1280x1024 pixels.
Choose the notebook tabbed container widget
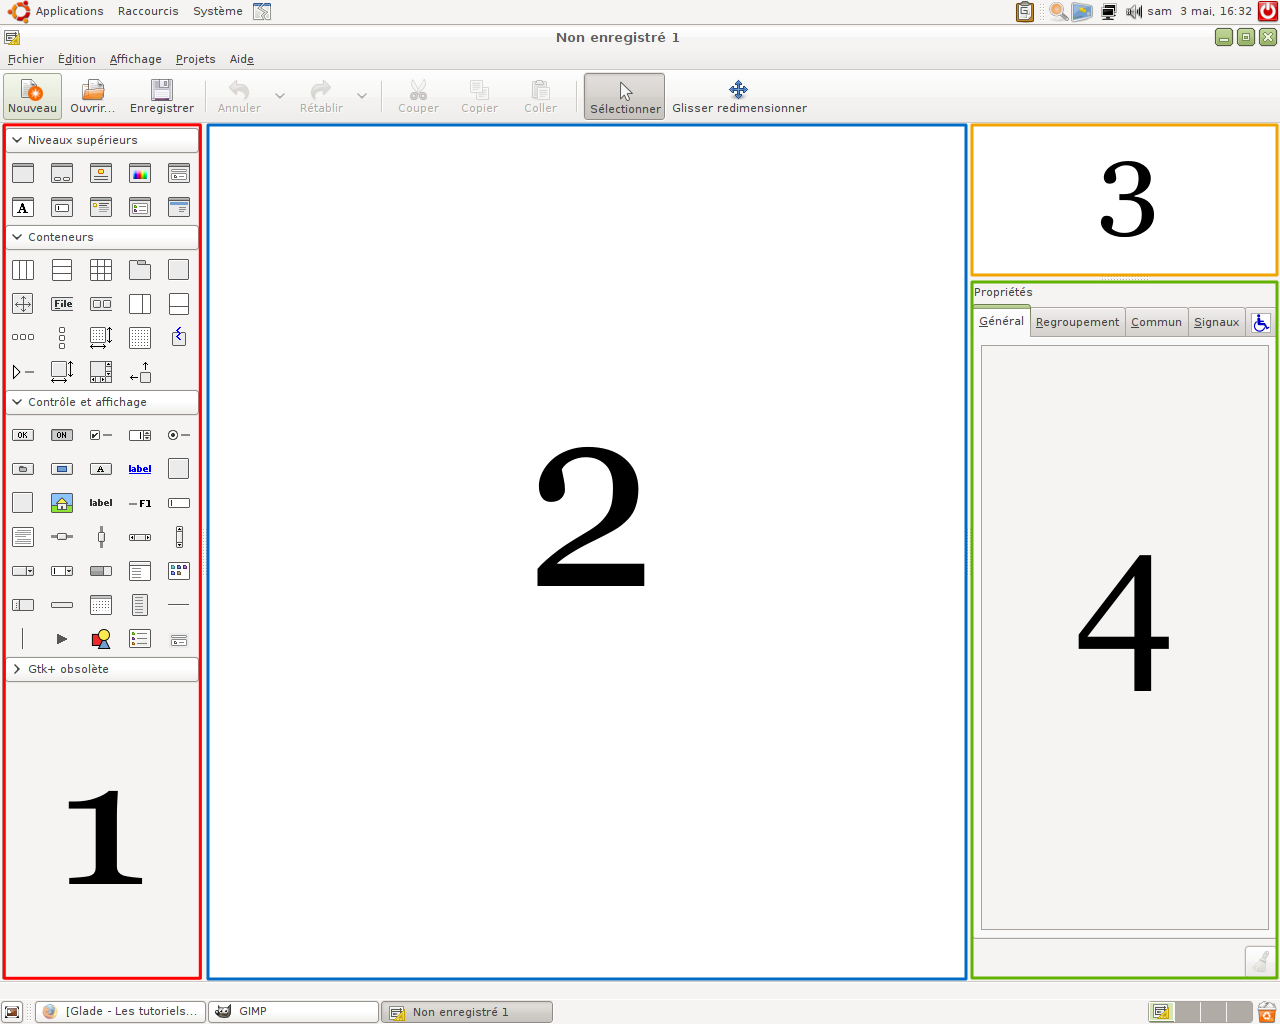(x=140, y=270)
